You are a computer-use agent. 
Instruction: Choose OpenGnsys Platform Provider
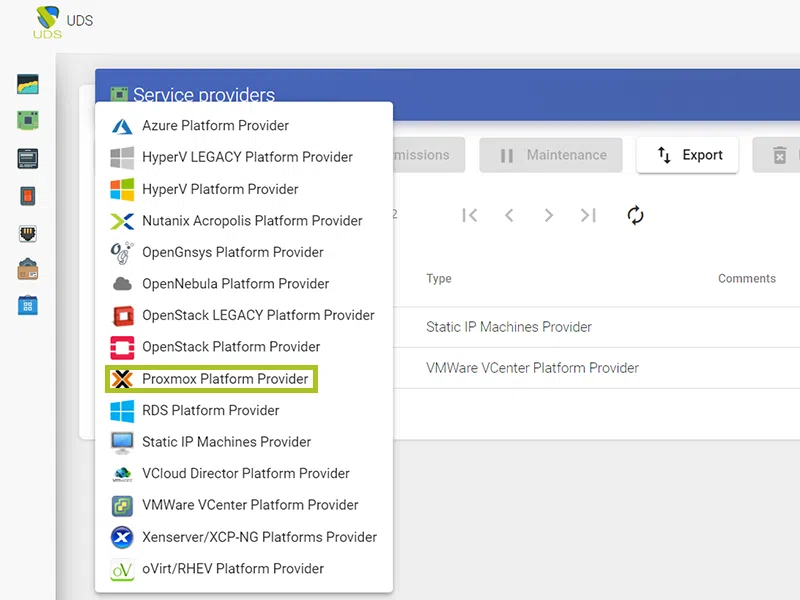(244, 253)
